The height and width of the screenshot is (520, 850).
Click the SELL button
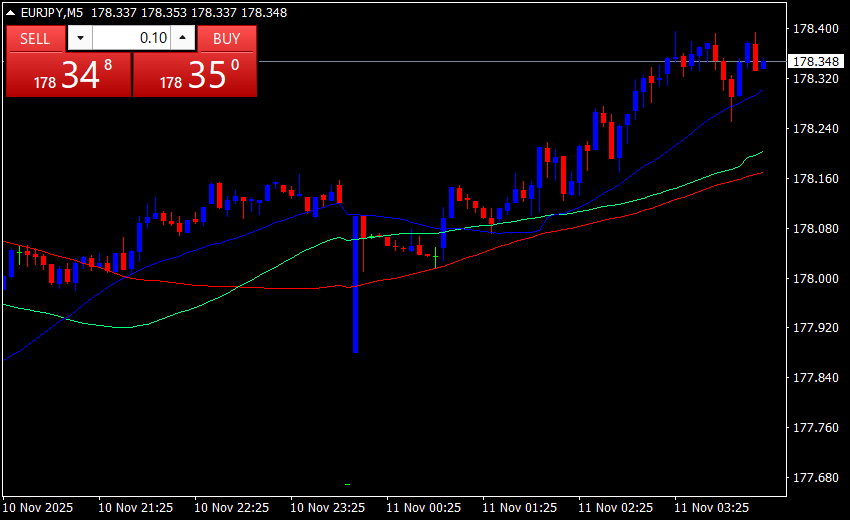click(35, 39)
